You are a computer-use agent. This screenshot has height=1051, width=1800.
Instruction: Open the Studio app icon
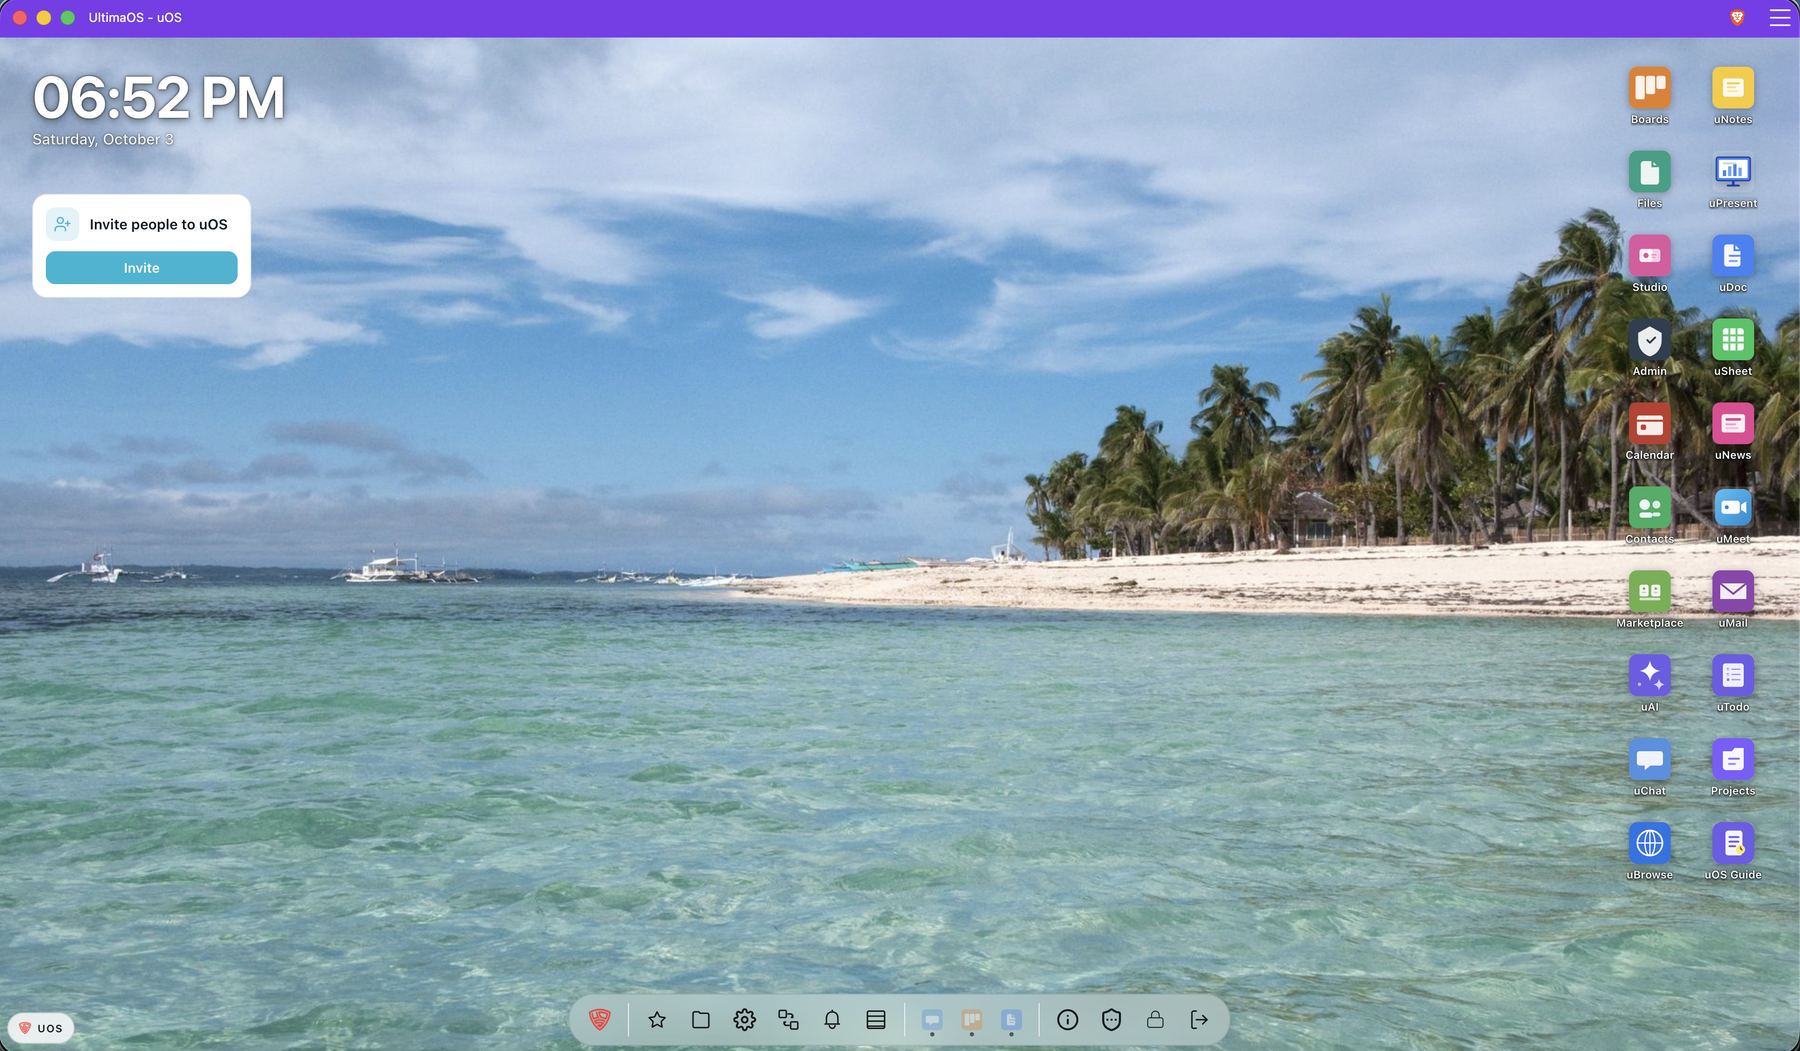[x=1649, y=256]
